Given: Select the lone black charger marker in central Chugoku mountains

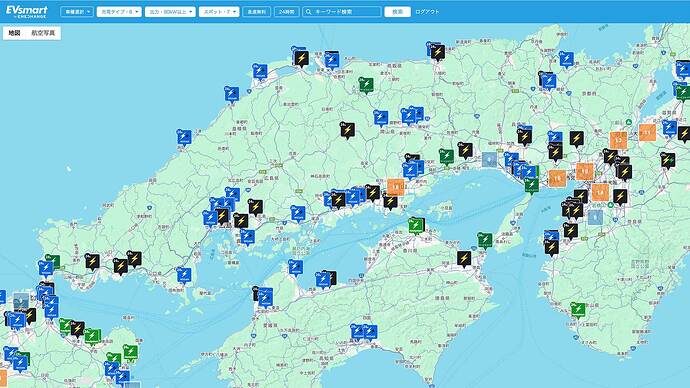Looking at the screenshot, I should [347, 130].
